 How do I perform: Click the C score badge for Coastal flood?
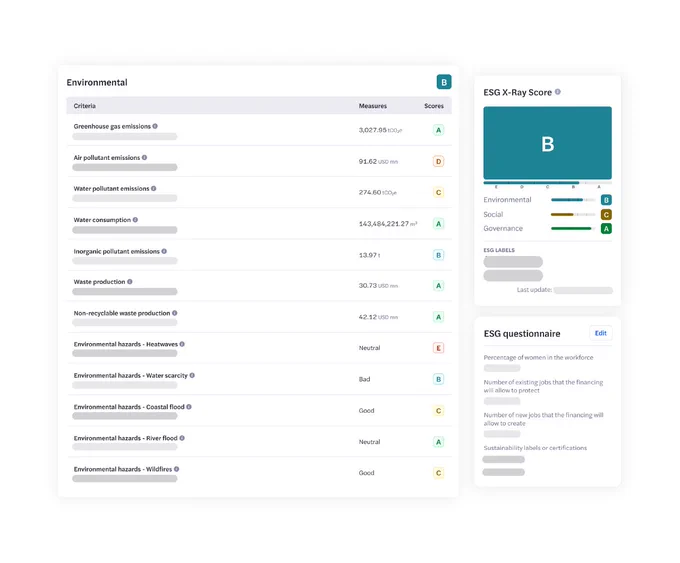(438, 411)
